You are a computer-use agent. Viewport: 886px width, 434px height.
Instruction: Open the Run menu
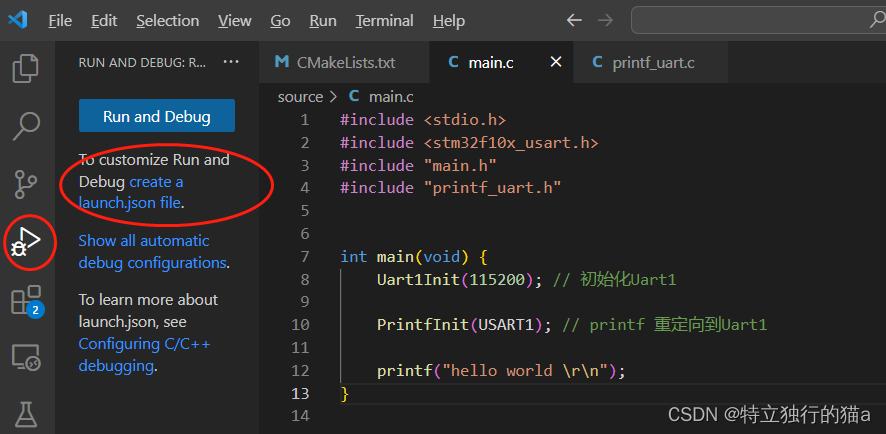tap(323, 21)
